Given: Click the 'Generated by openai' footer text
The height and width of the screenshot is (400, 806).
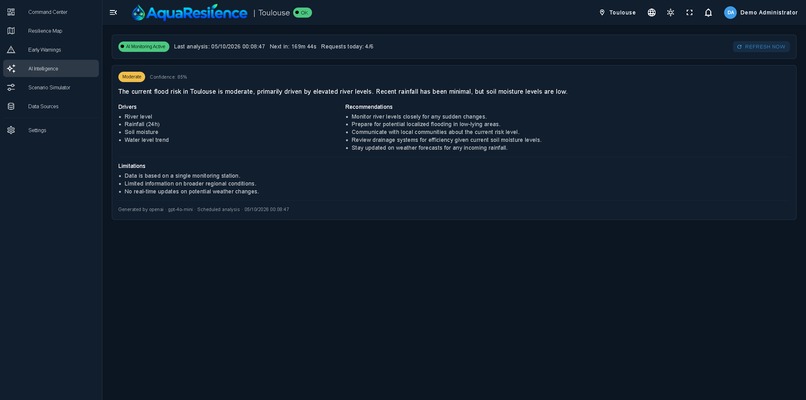Looking at the screenshot, I should 204,210.
